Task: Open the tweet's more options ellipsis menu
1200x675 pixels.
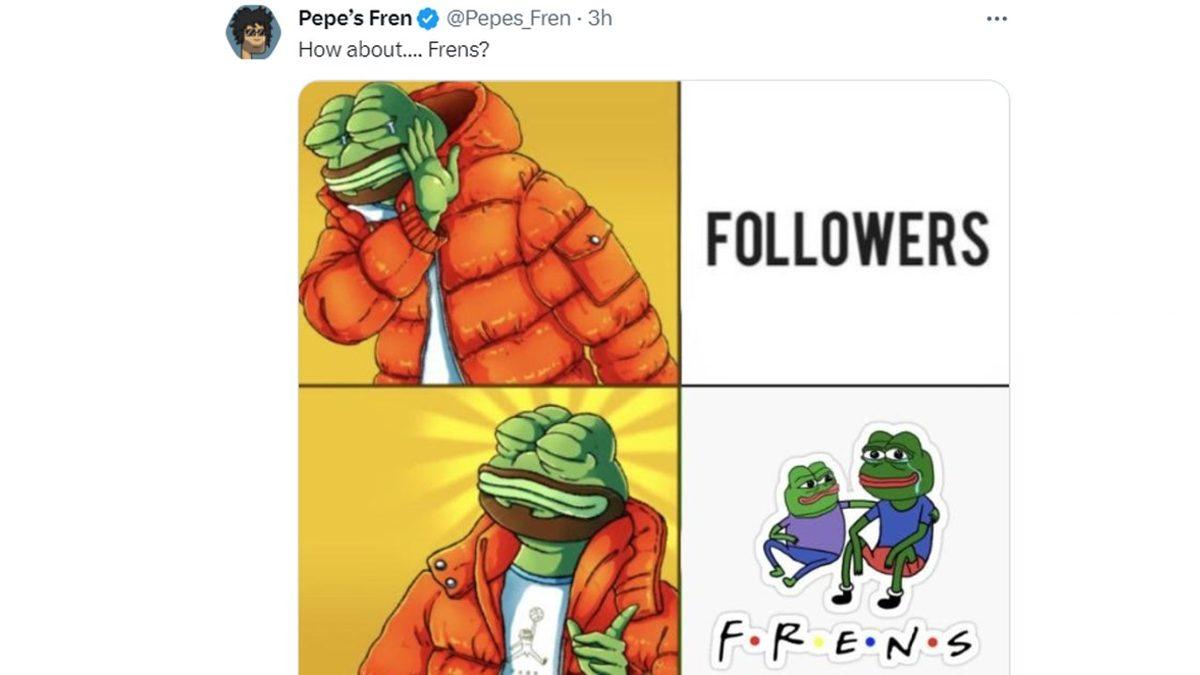Action: [x=996, y=19]
